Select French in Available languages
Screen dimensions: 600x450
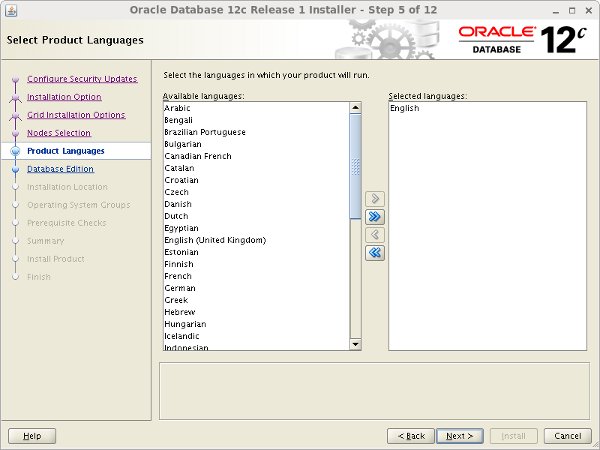pyautogui.click(x=256, y=276)
